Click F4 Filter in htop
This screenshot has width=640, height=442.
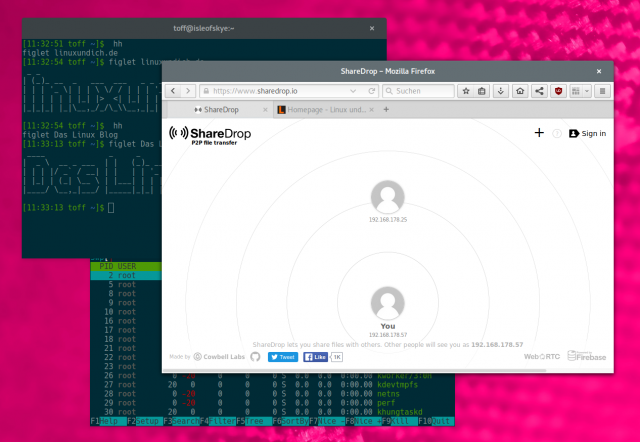[218, 421]
